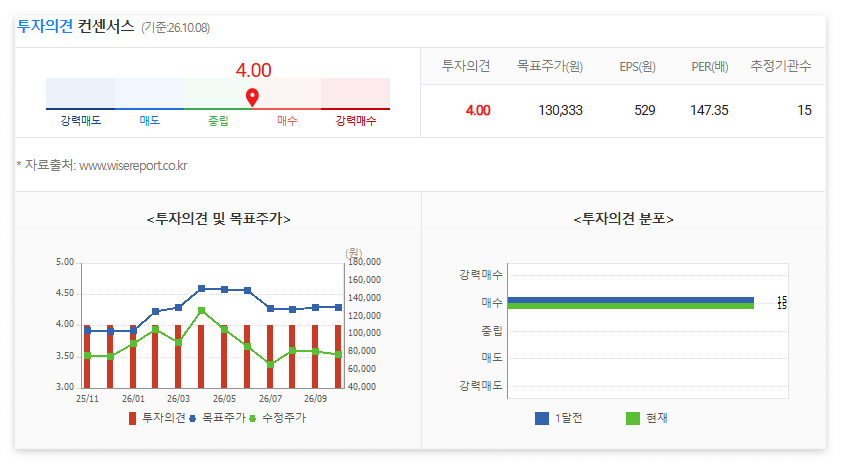Click the blue 목표주가 legend marker
This screenshot has height=464, width=841.
click(193, 418)
